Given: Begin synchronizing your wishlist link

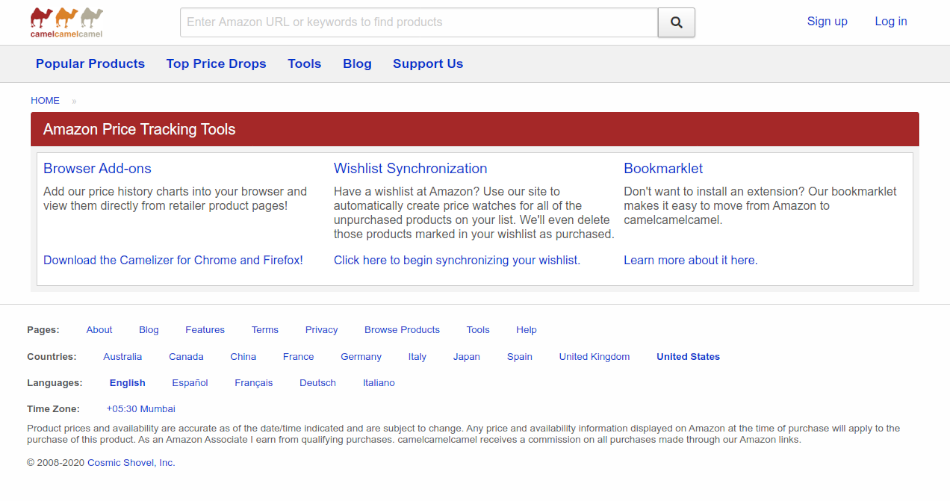Looking at the screenshot, I should pyautogui.click(x=457, y=260).
